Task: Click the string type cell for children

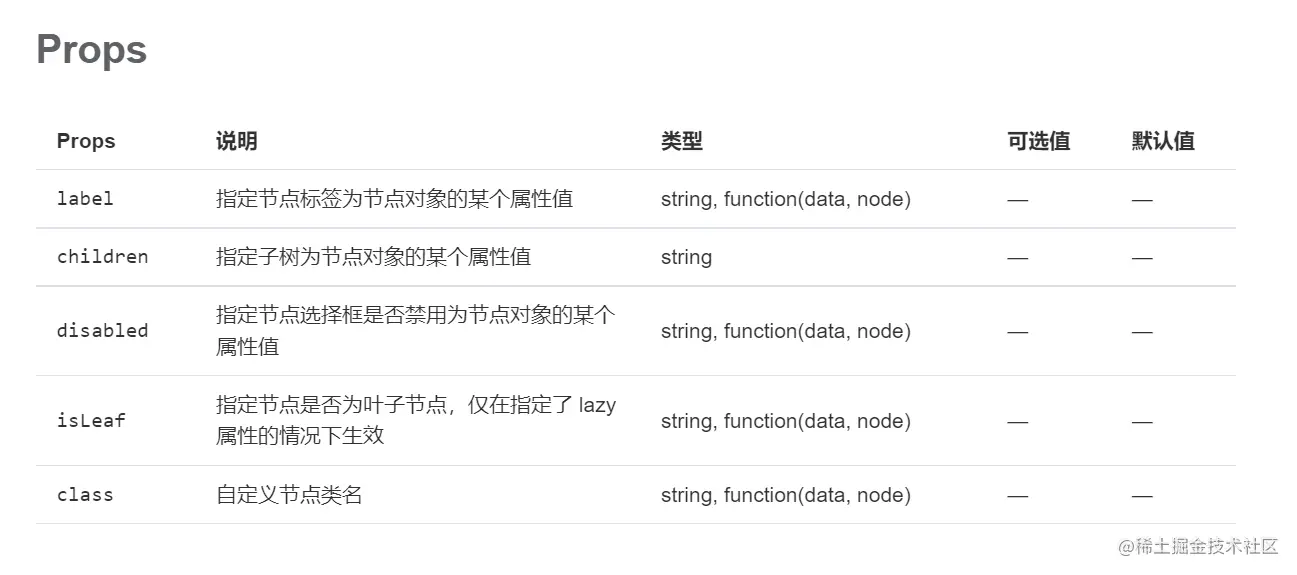Action: tap(686, 257)
